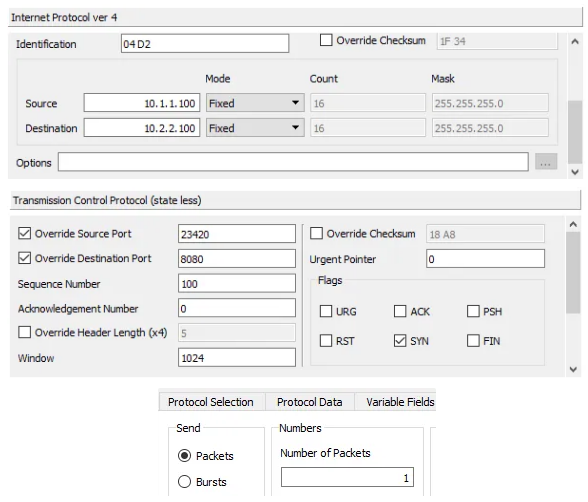Edit the source port value 23420

[237, 234]
